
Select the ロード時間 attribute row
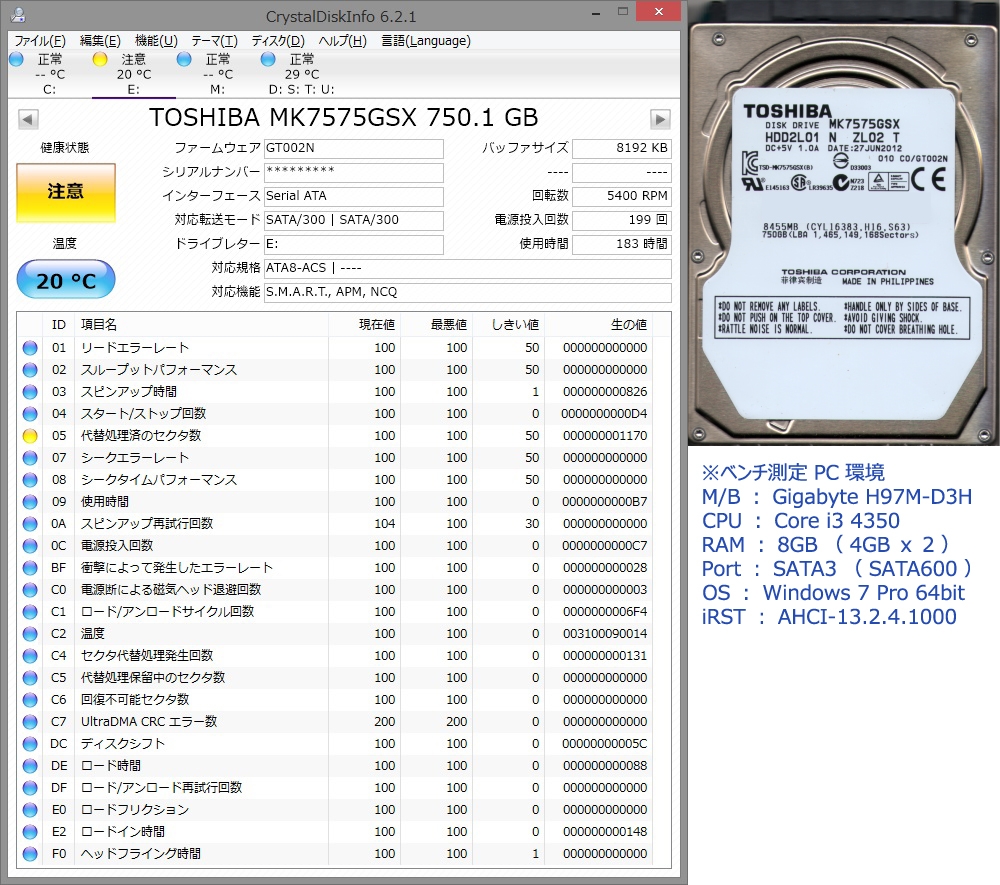335,766
